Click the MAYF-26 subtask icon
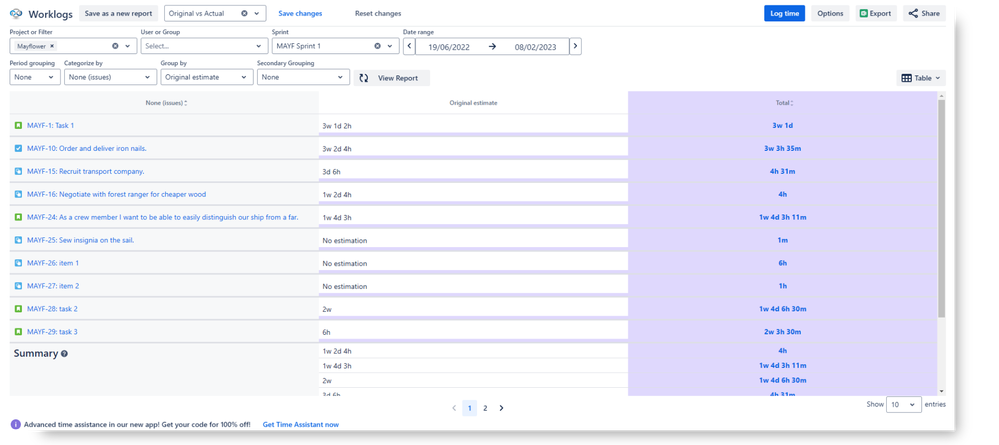The width and height of the screenshot is (999, 445). (18, 263)
